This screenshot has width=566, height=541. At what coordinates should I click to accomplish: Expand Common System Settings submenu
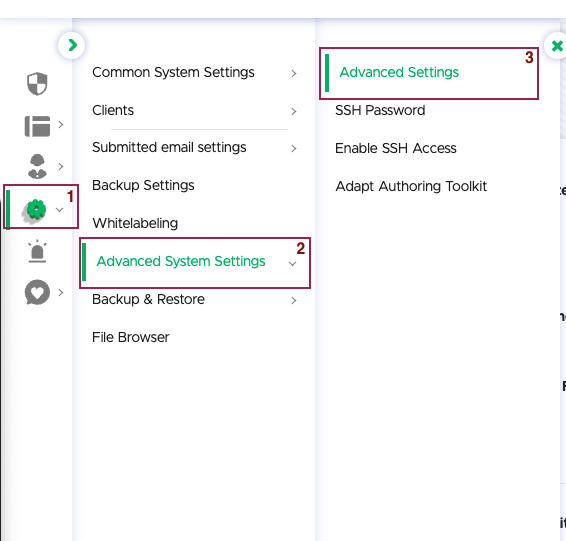click(x=293, y=74)
